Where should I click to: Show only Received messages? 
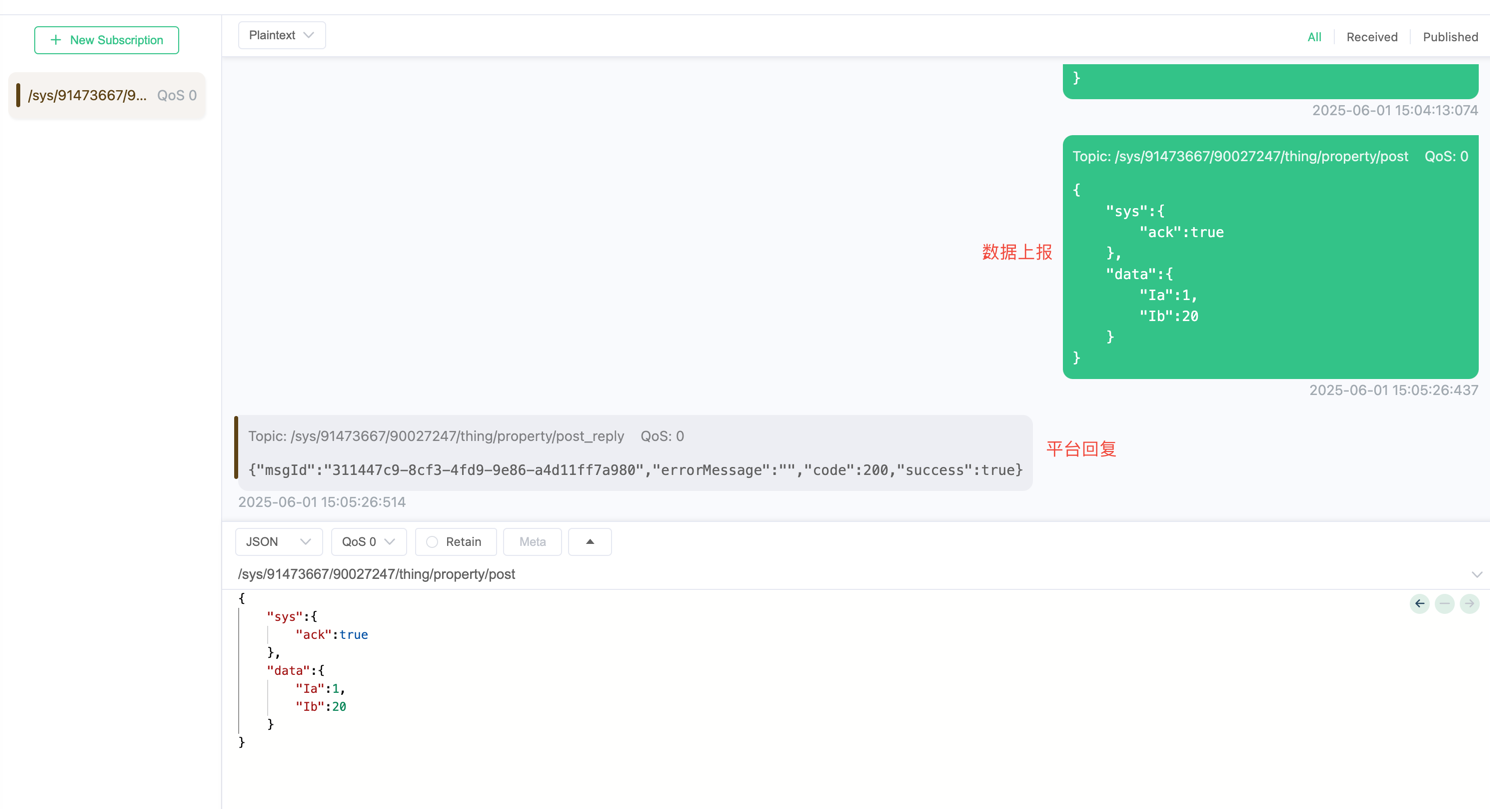point(1371,37)
